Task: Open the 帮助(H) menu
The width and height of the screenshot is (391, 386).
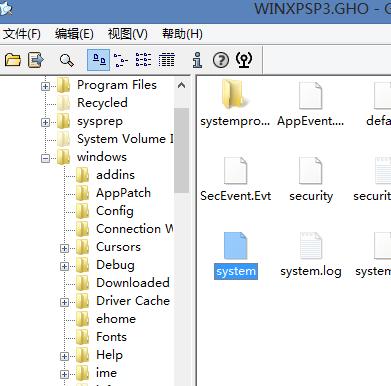Action: [182, 34]
